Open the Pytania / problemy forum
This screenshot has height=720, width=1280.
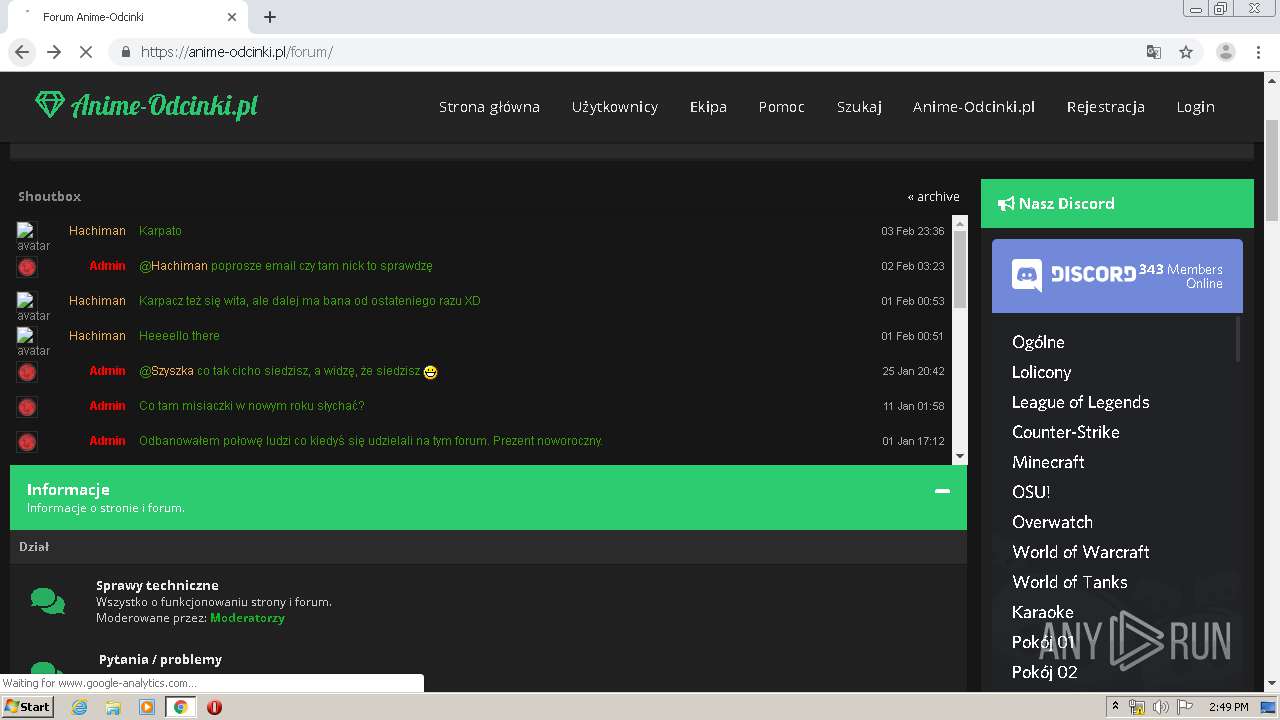pyautogui.click(x=160, y=659)
